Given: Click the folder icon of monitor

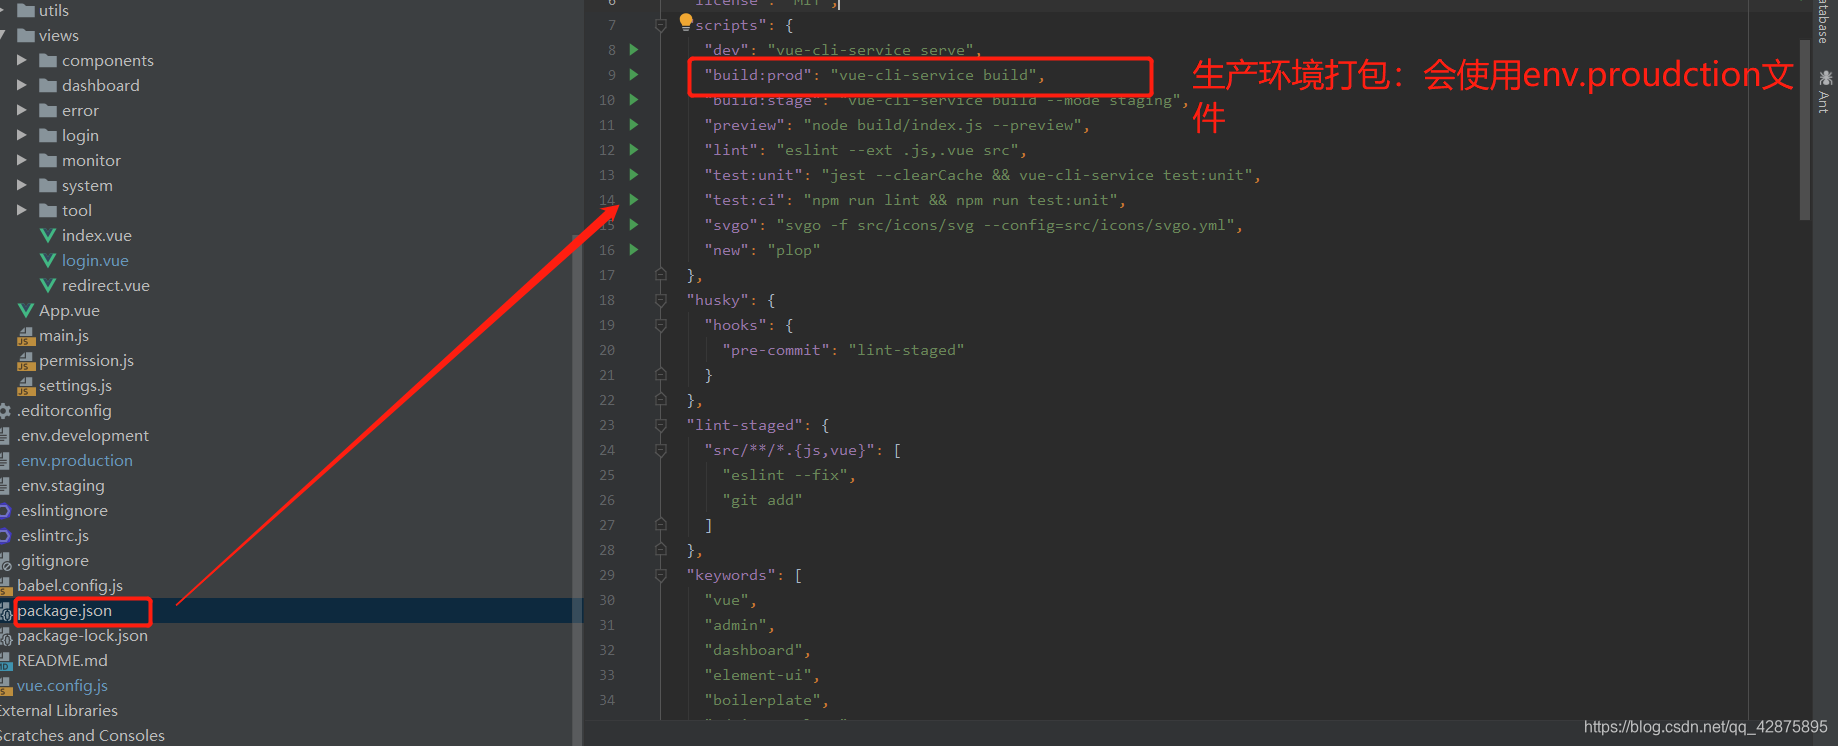Looking at the screenshot, I should 48,160.
